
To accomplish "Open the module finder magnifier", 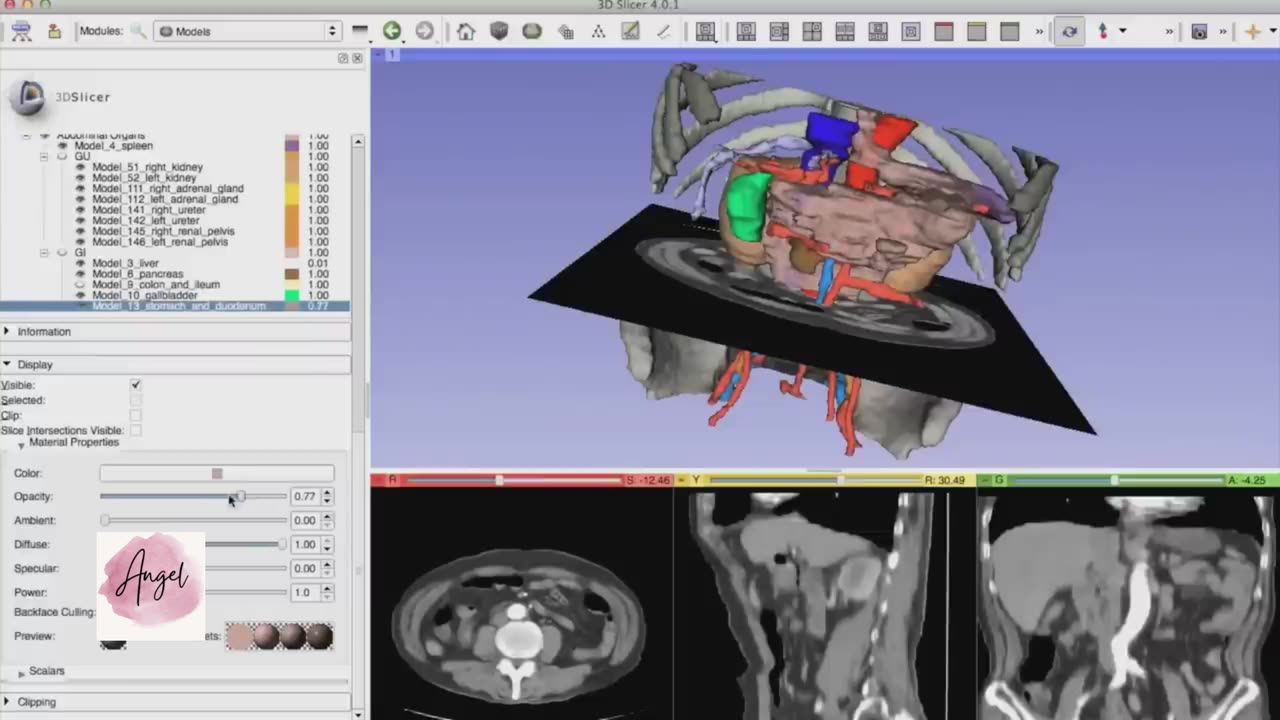I will click(138, 31).
